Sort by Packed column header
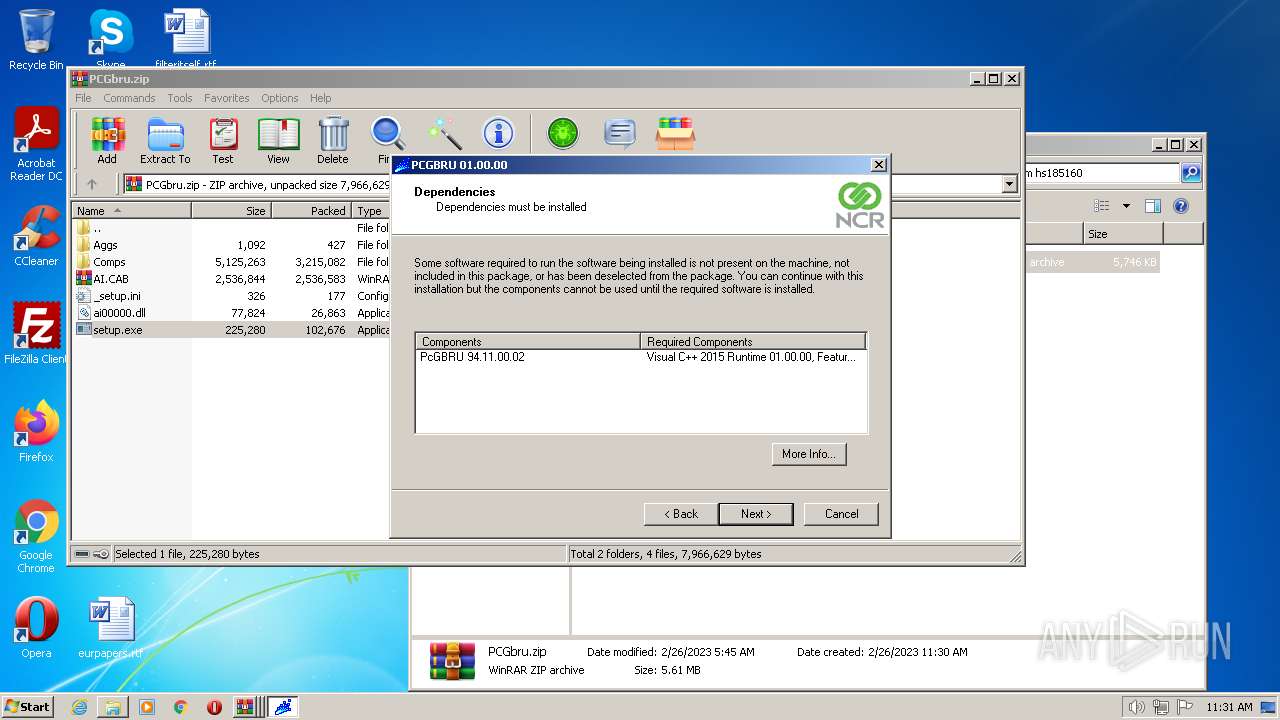 click(x=311, y=211)
